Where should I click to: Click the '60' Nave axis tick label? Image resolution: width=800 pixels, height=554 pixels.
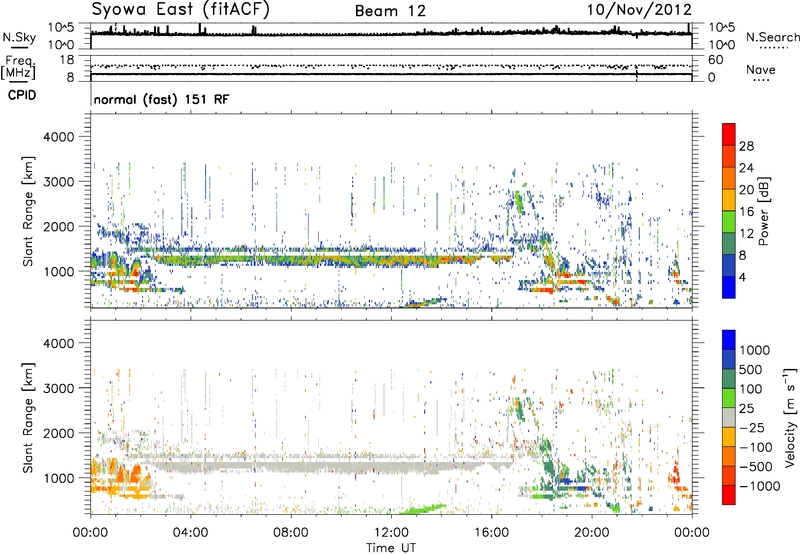(715, 60)
